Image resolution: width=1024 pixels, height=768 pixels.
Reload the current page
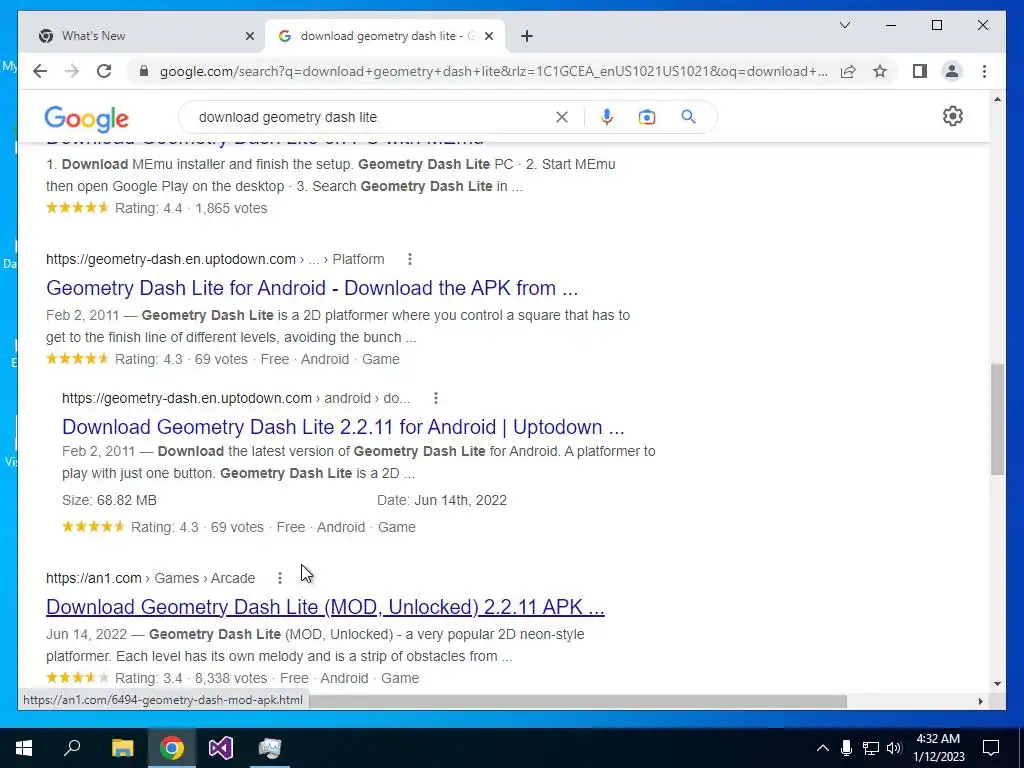(104, 71)
